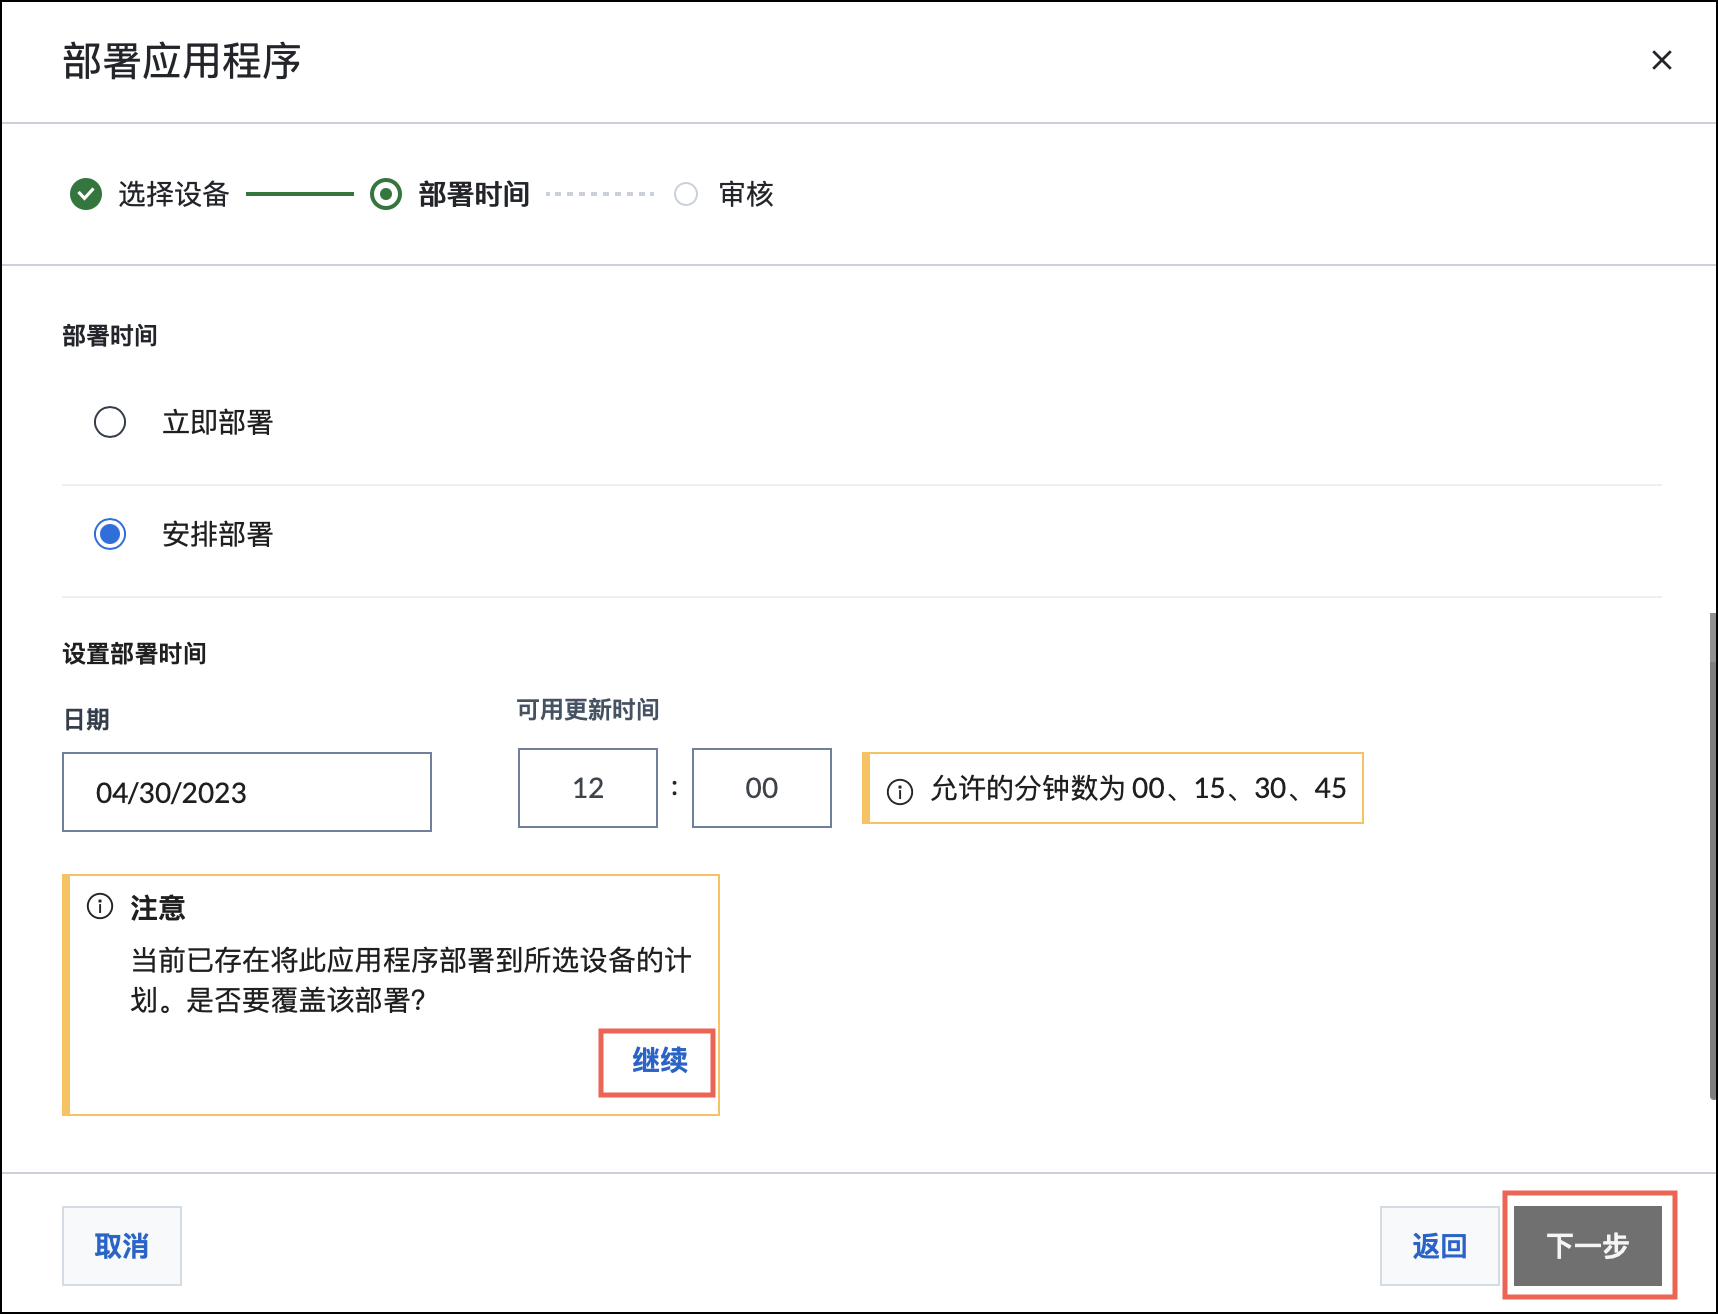Click the 取消 button
This screenshot has height=1314, width=1718.
[x=122, y=1246]
